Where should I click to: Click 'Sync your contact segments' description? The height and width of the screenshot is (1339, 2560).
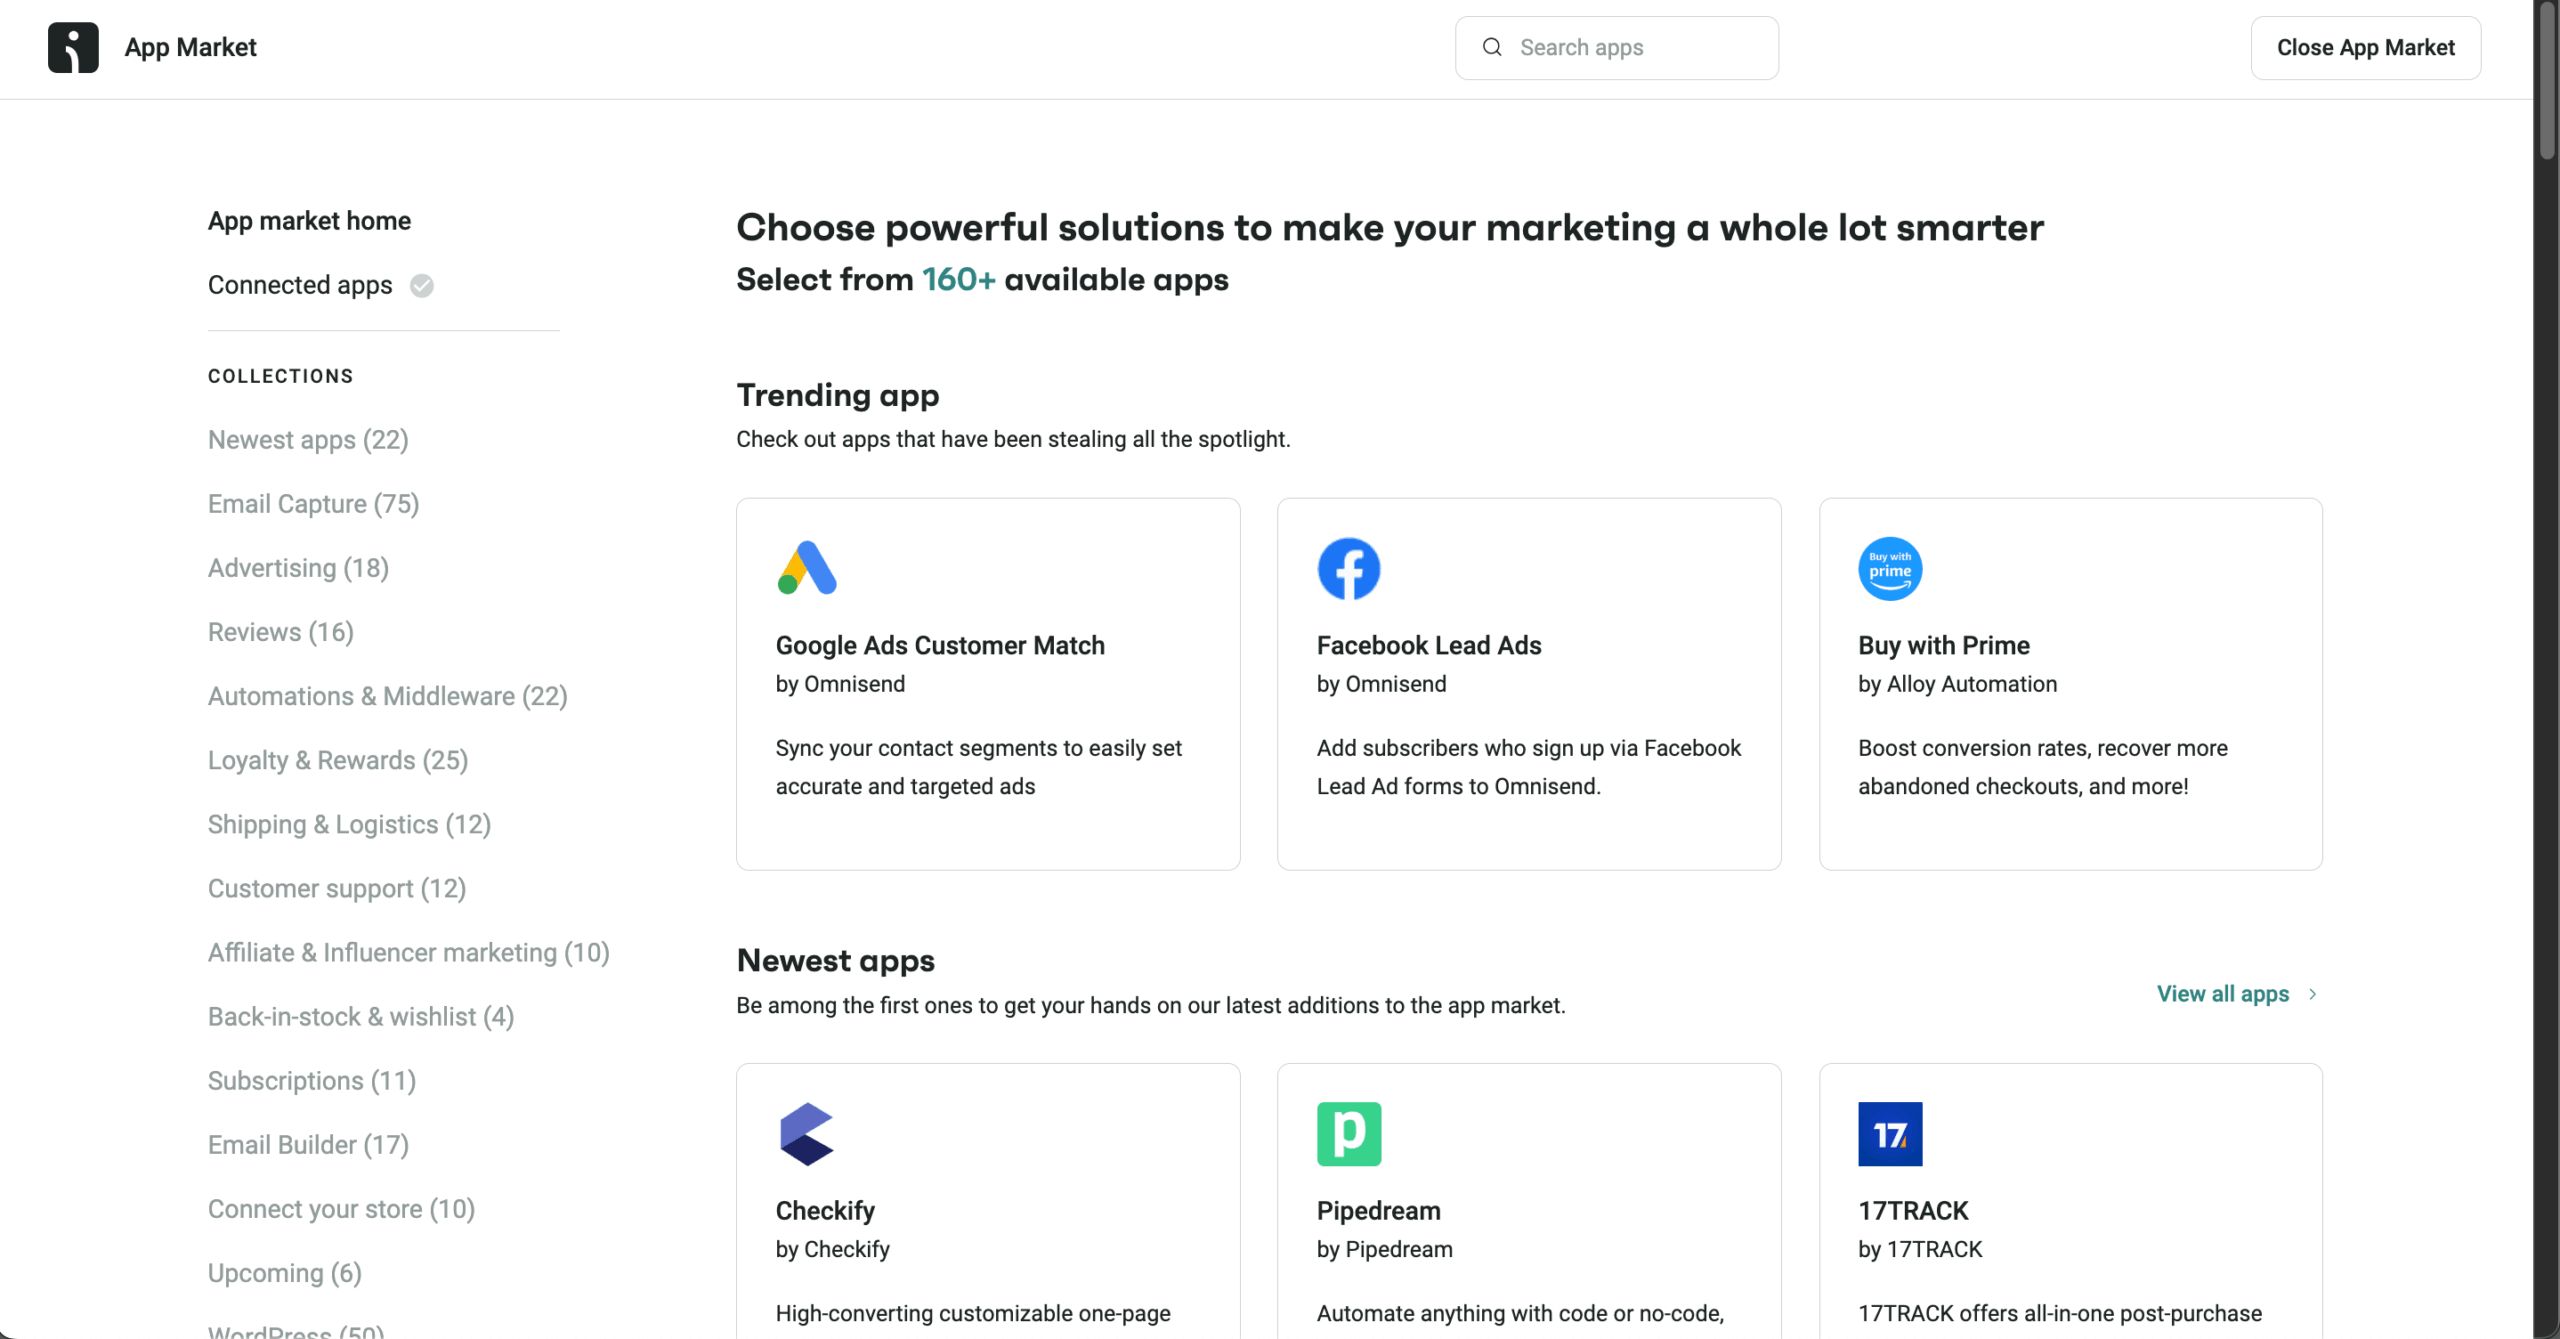[x=979, y=767]
